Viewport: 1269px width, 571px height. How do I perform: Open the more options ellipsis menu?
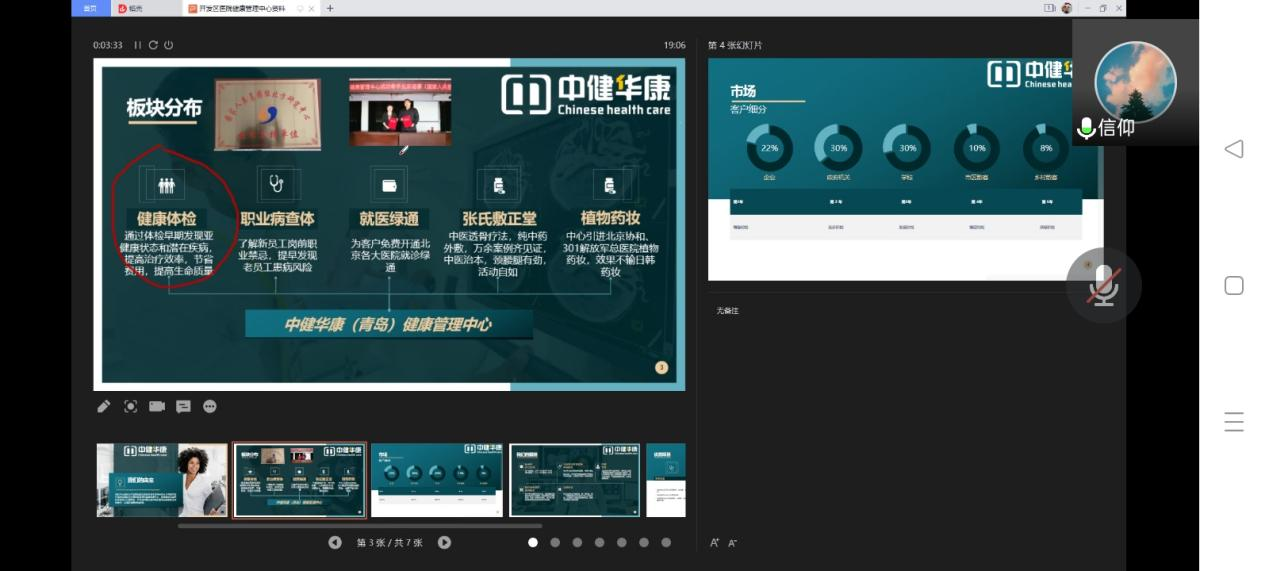[210, 406]
